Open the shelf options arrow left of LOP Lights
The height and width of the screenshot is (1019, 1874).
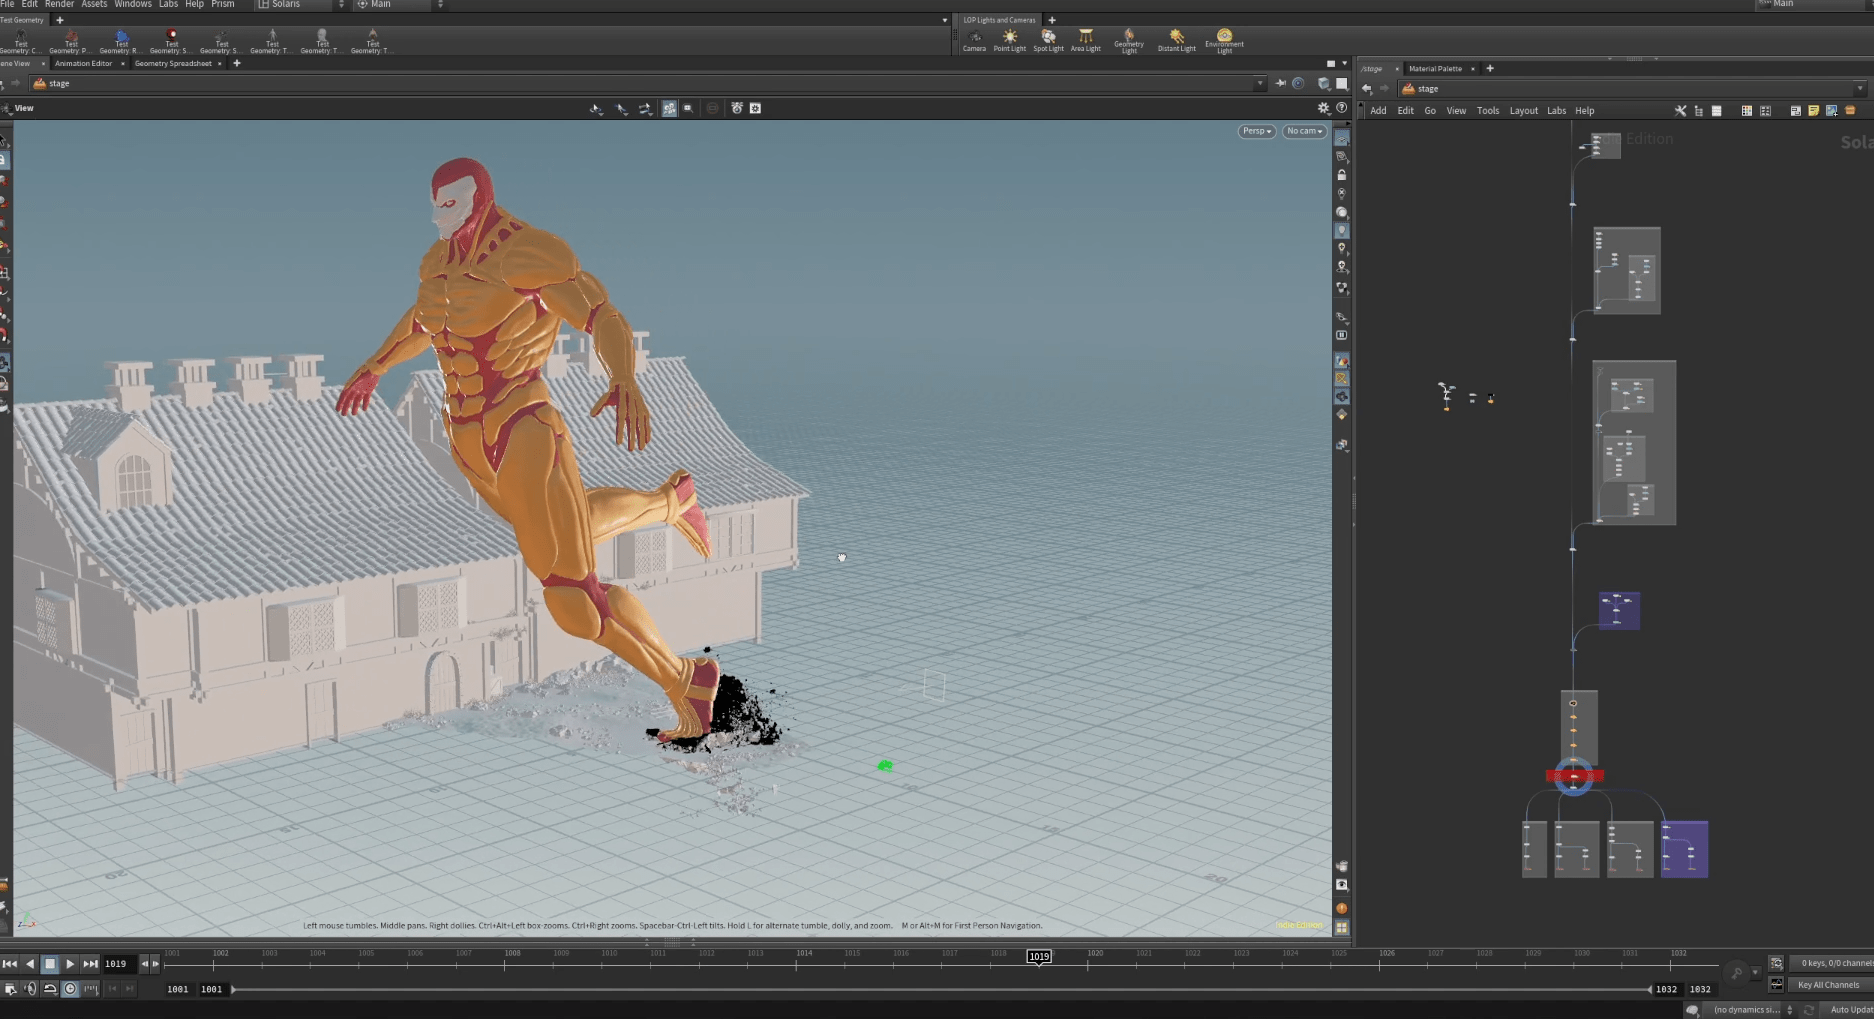[944, 20]
